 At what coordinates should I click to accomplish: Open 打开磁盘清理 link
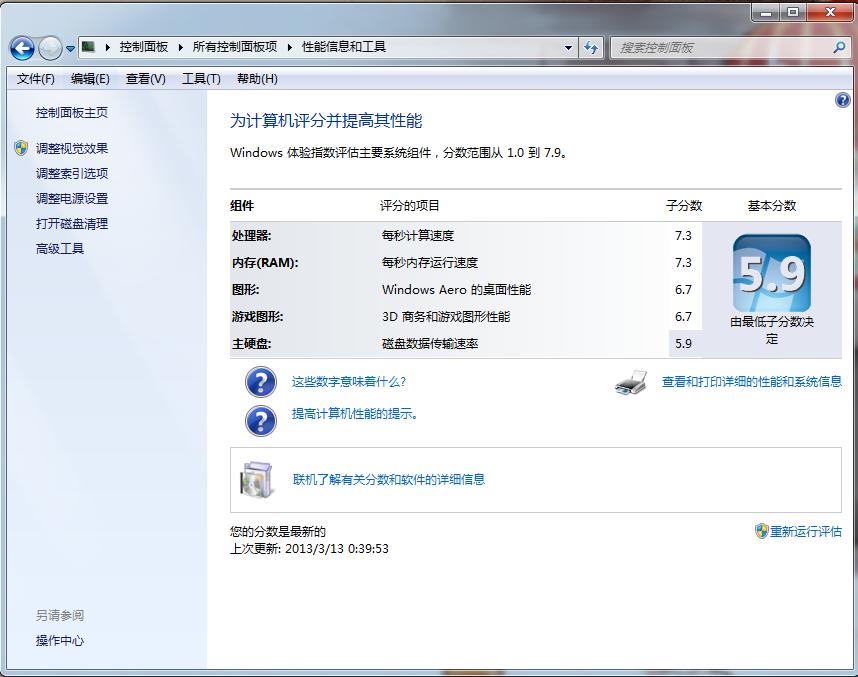(72, 224)
